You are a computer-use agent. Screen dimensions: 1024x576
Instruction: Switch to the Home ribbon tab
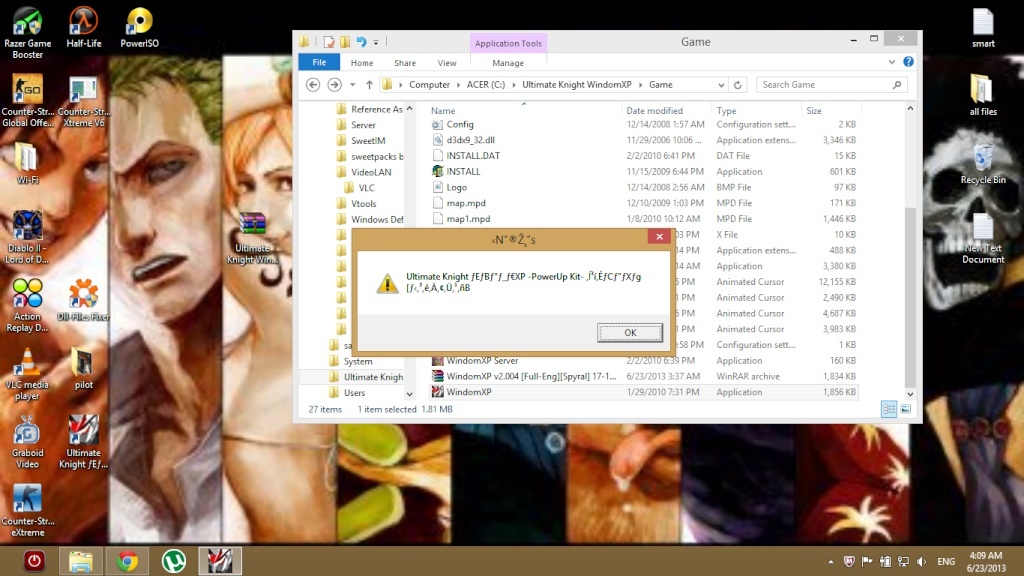pyautogui.click(x=362, y=63)
